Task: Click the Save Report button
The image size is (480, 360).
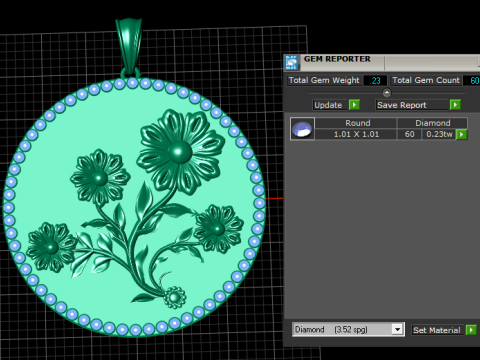Action: point(412,105)
